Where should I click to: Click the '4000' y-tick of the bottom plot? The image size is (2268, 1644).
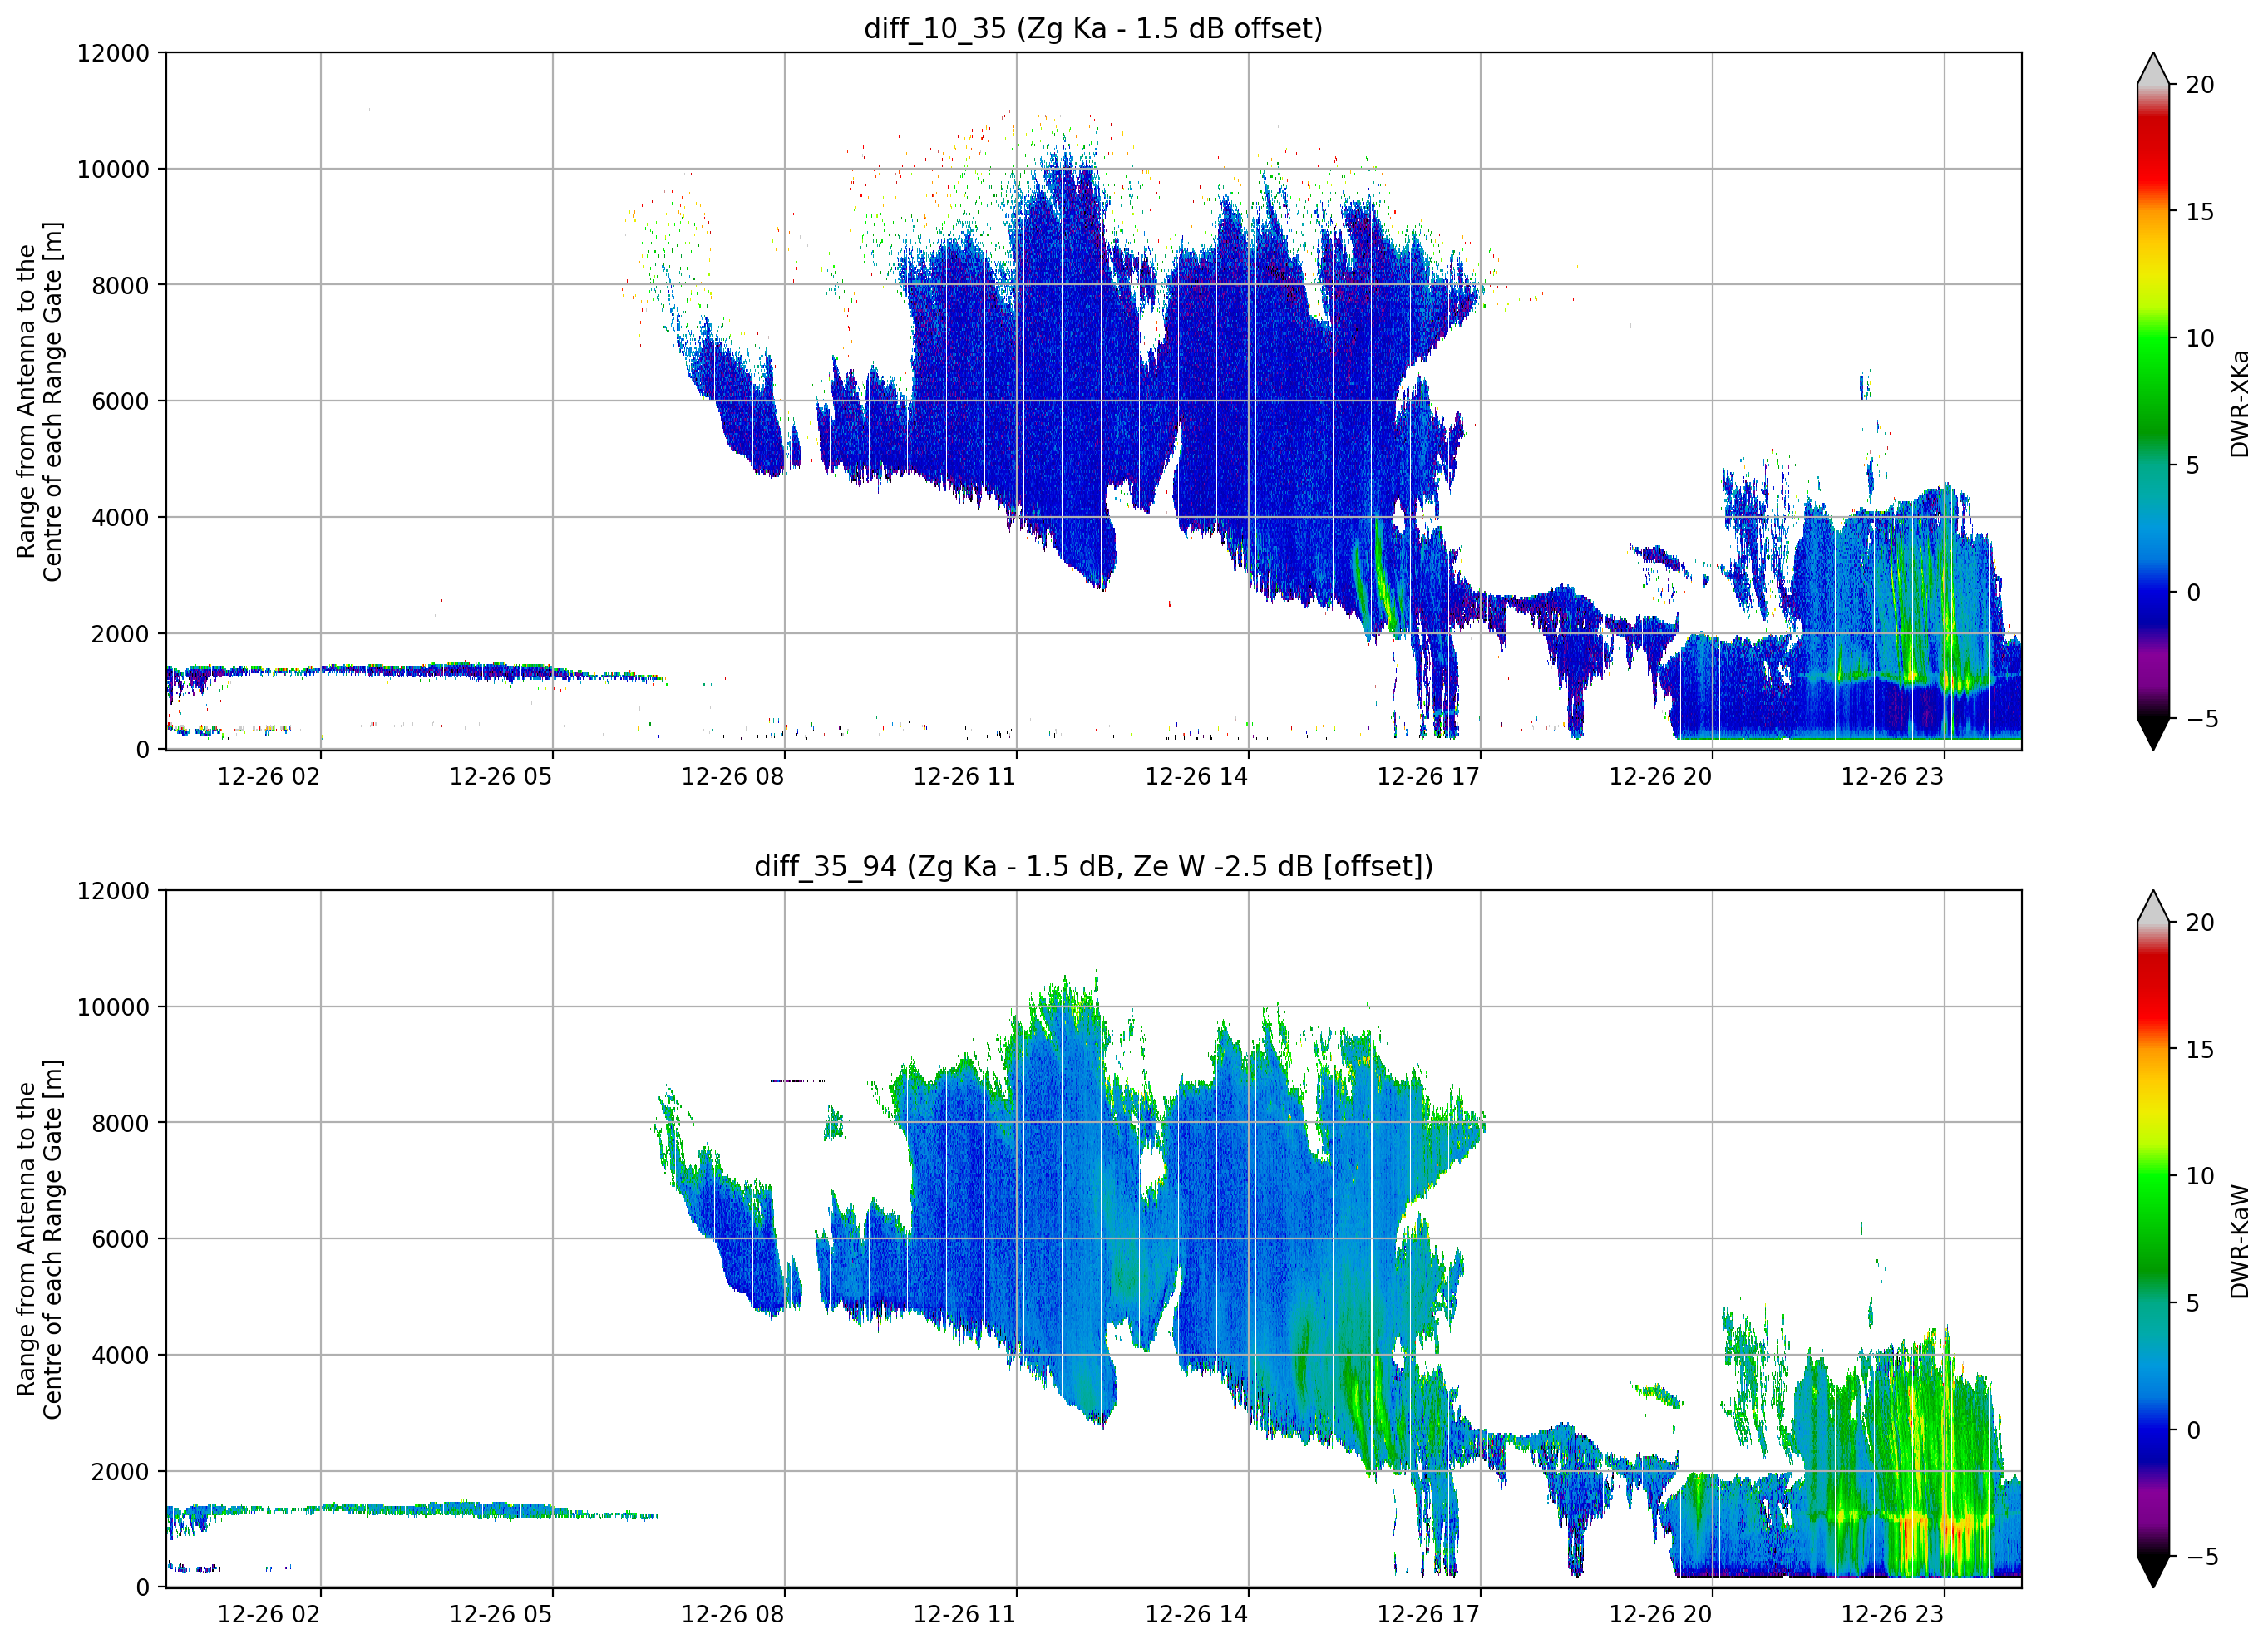pos(120,1355)
